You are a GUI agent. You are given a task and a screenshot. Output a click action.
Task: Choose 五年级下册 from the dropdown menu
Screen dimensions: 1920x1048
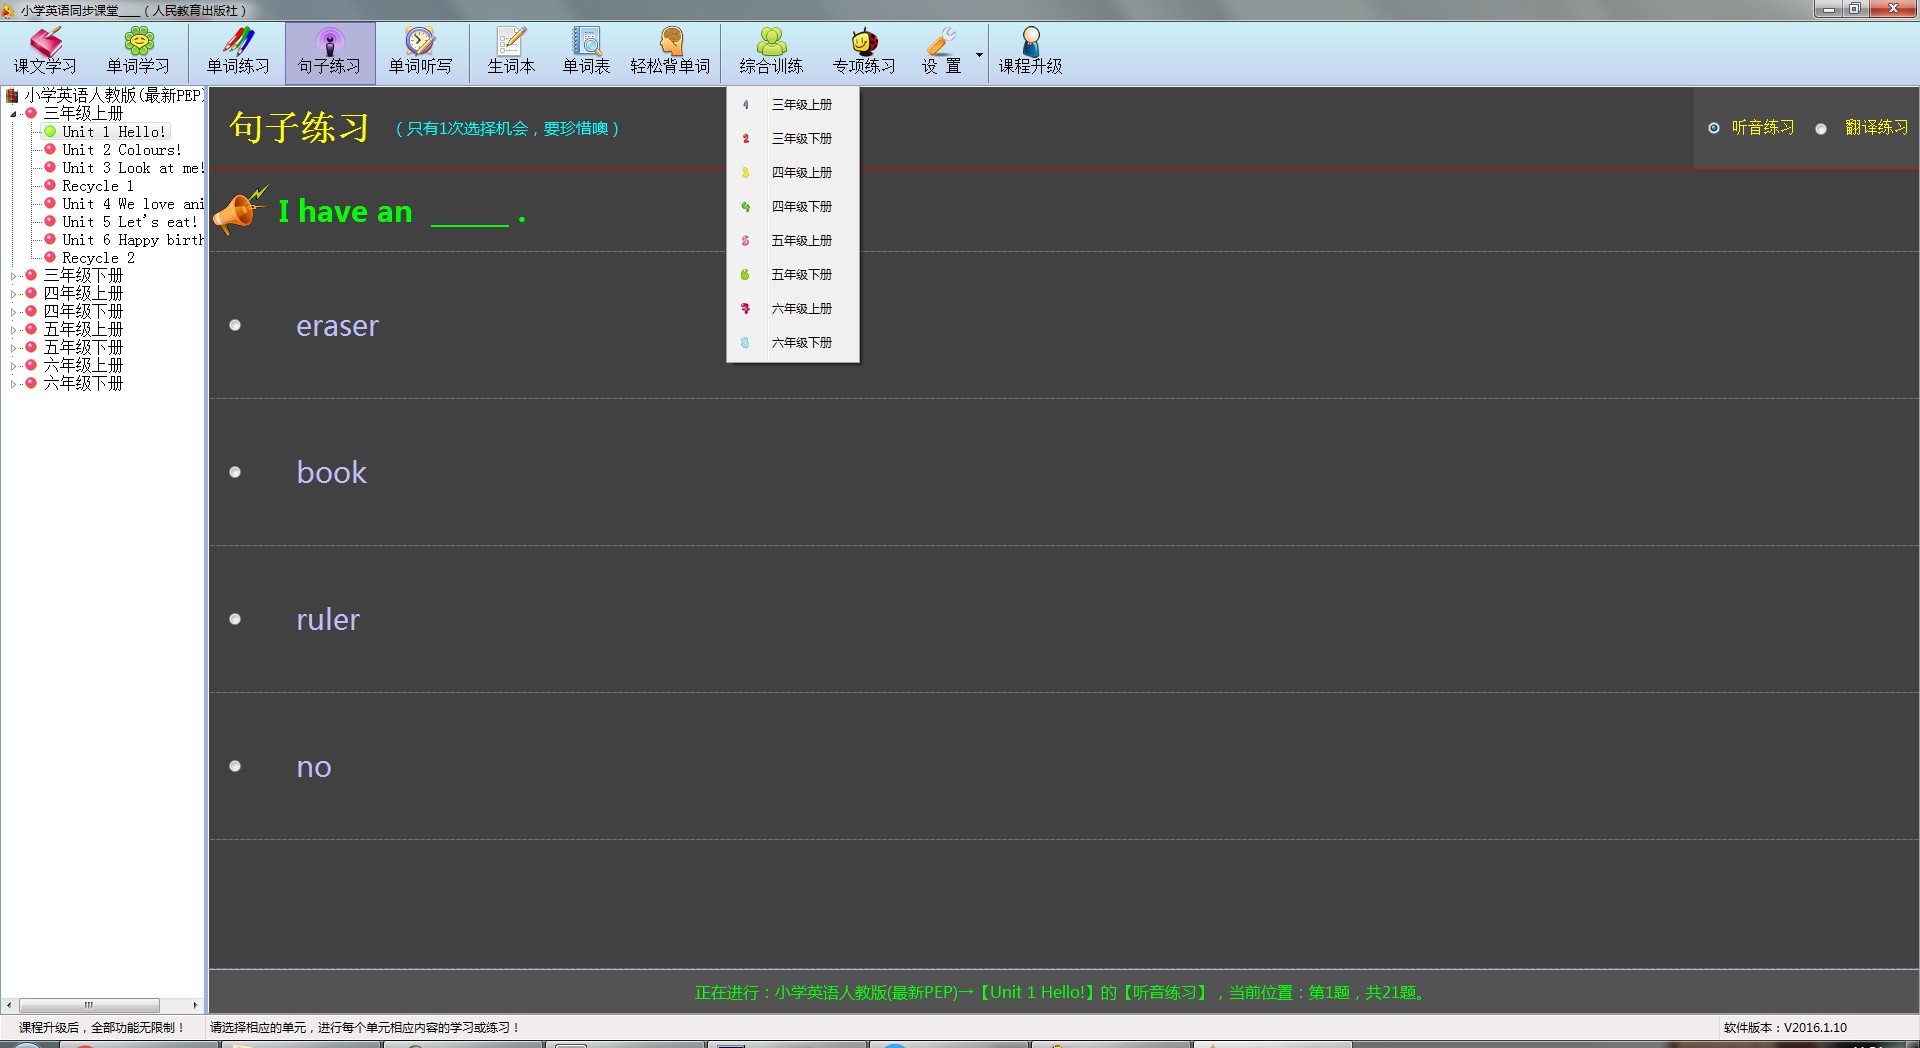coord(801,275)
